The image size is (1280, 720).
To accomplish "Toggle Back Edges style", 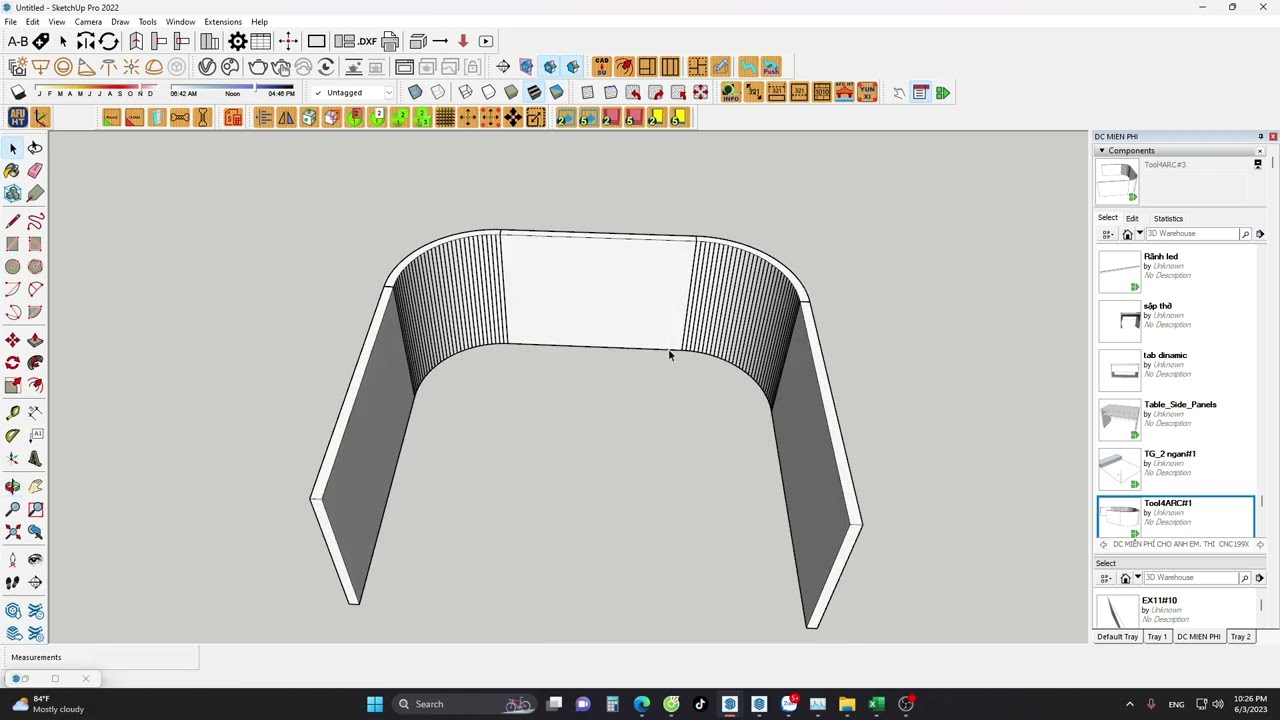I will [438, 93].
